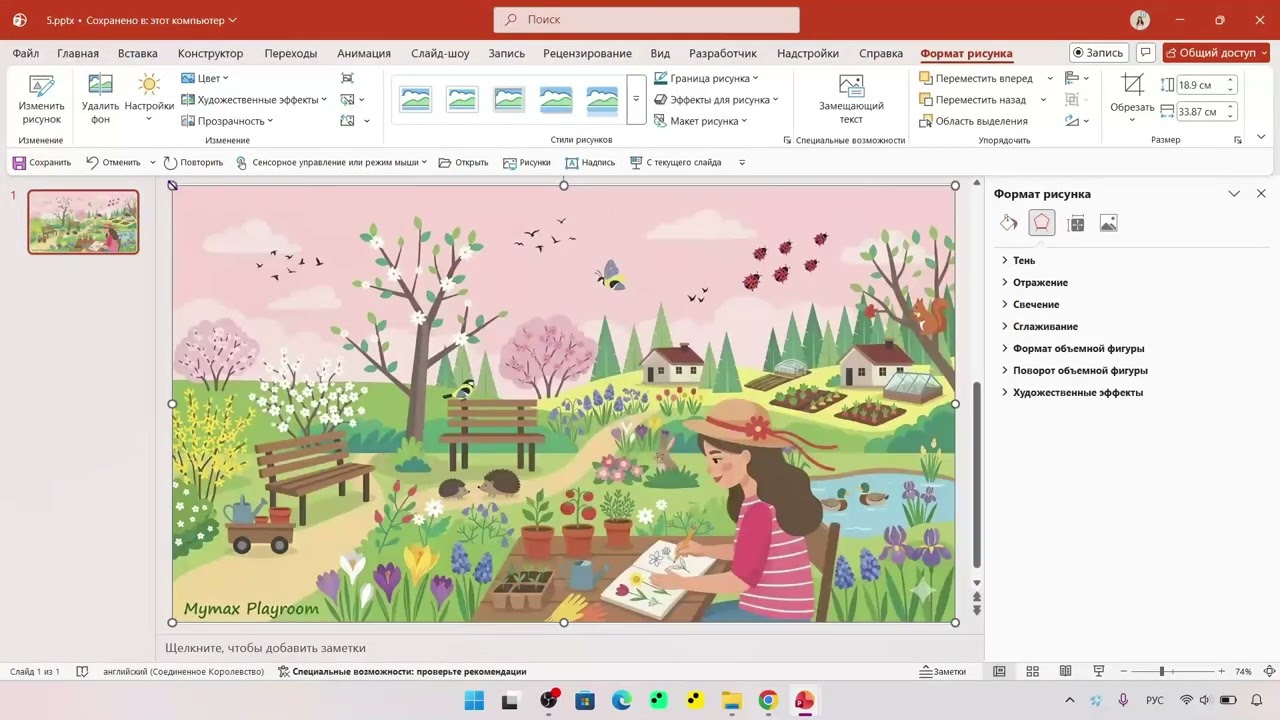Redo the action (Повторить)

click(193, 162)
